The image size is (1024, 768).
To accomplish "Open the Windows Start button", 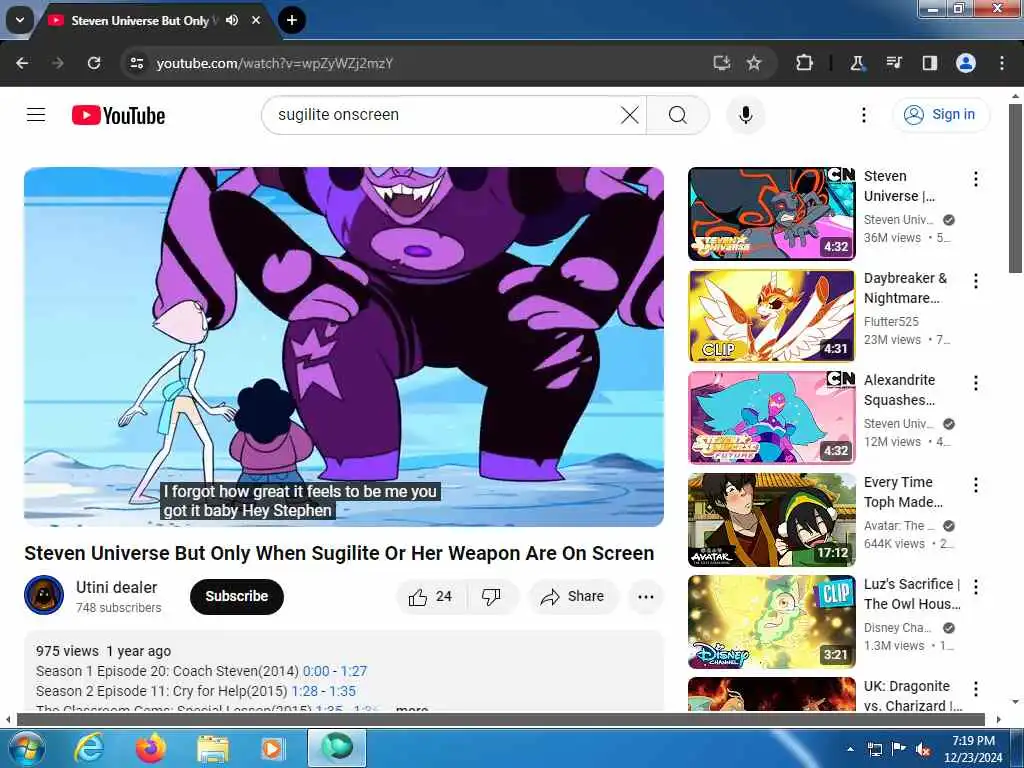I will click(x=26, y=748).
